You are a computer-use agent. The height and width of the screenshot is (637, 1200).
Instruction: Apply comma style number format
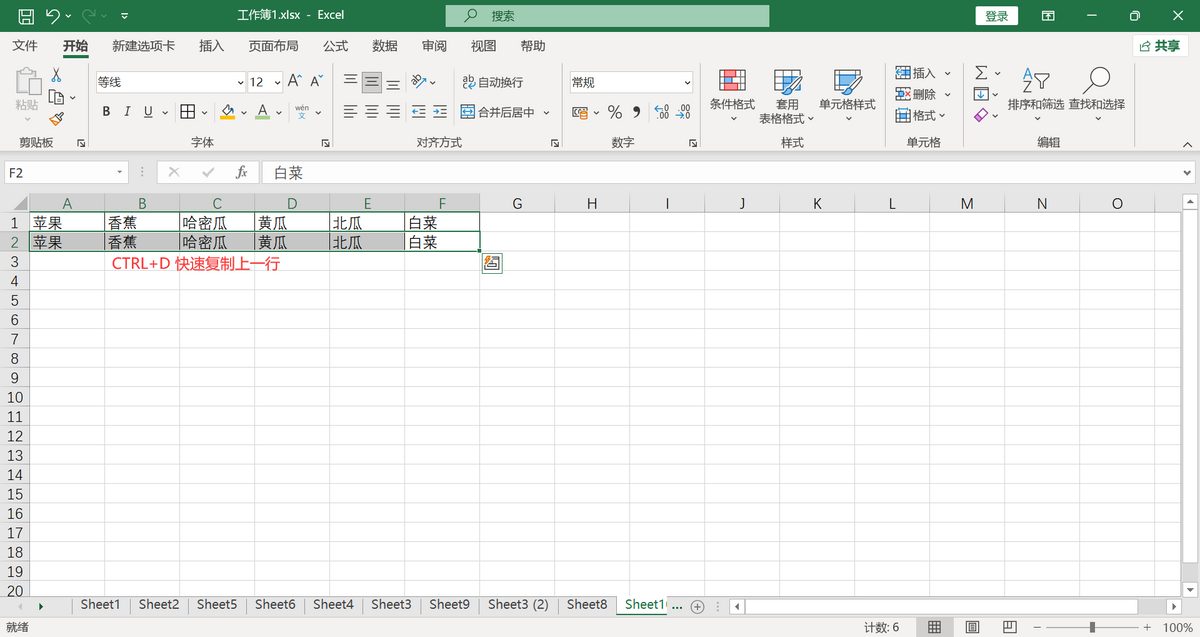(635, 112)
